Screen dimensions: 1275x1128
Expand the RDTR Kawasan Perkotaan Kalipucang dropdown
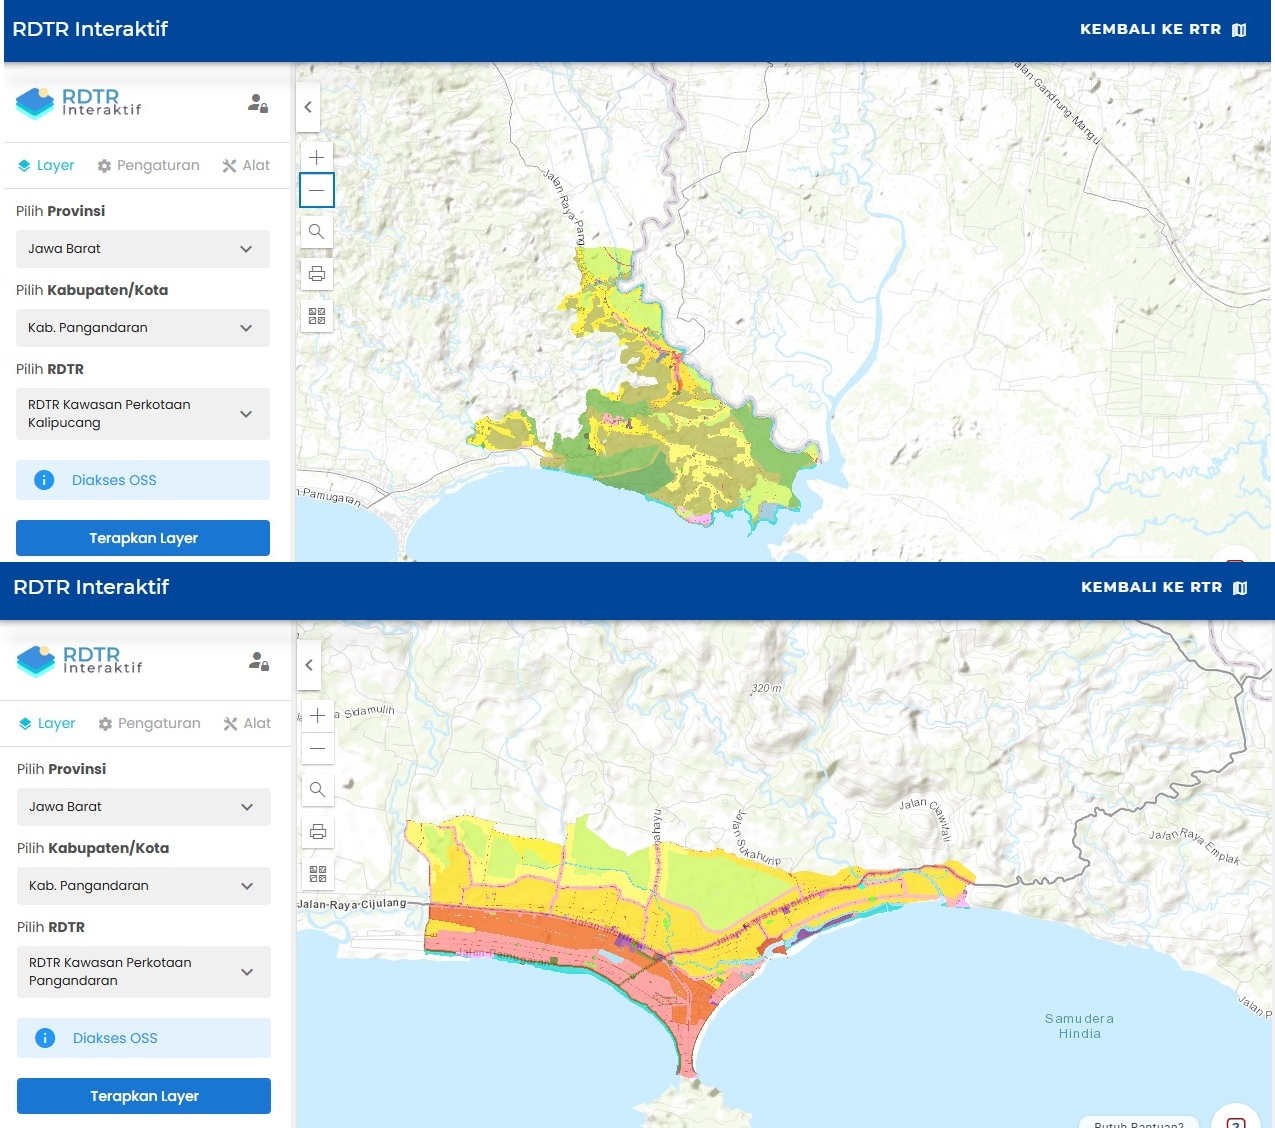click(x=143, y=414)
